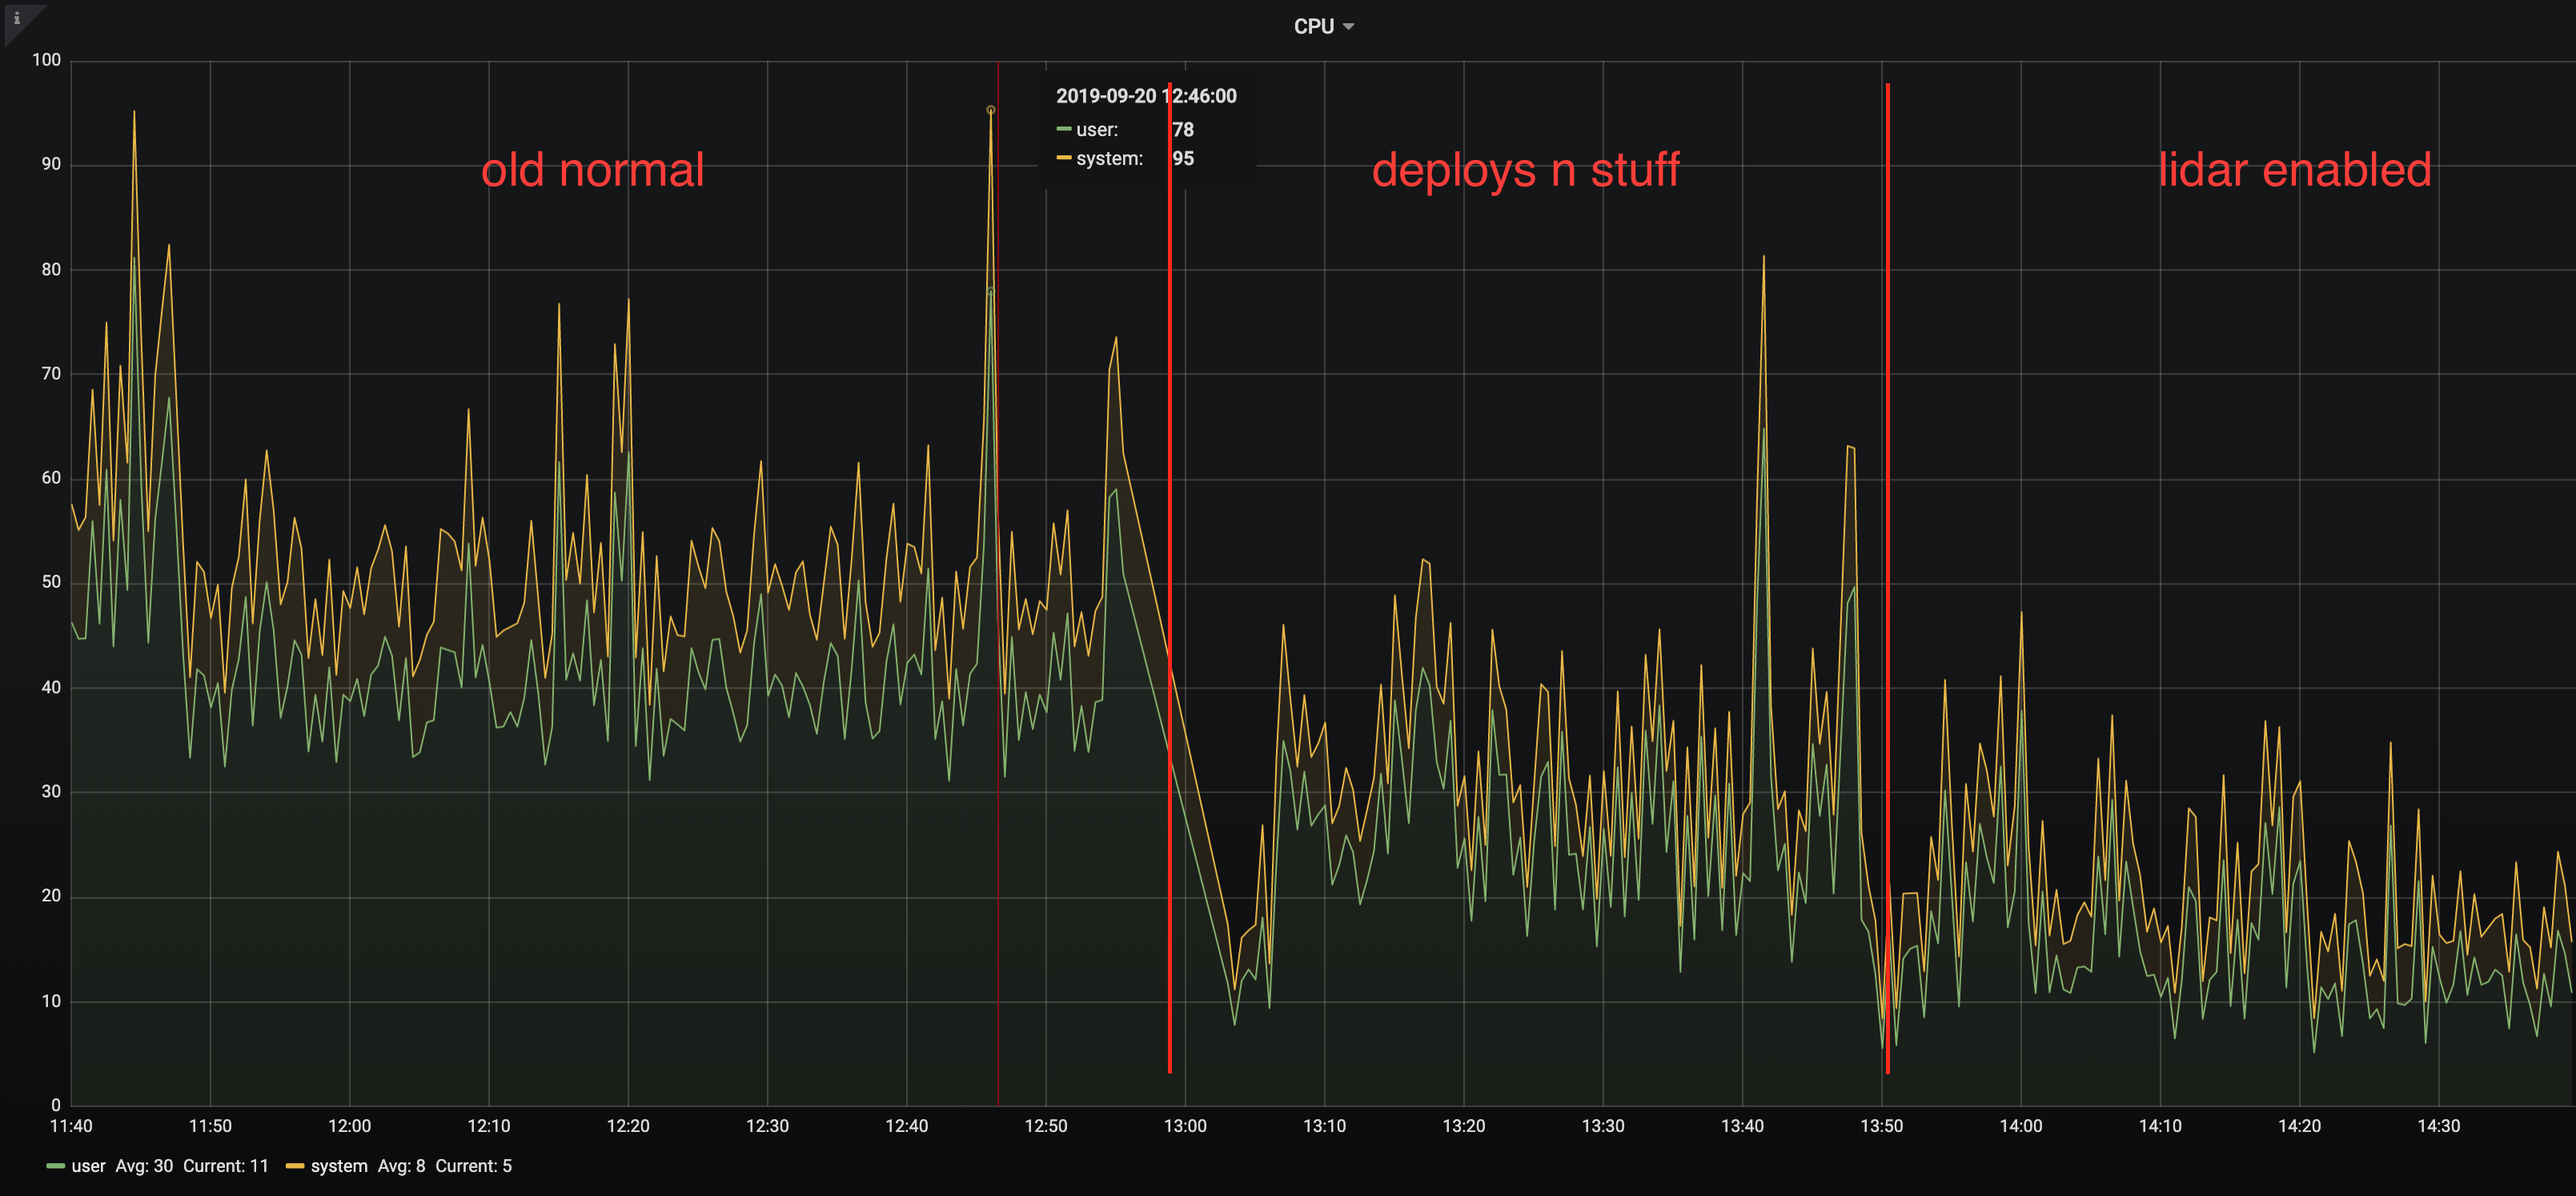Click the tooltip timestamp 2019-09-20 12:46:00

tap(1146, 96)
